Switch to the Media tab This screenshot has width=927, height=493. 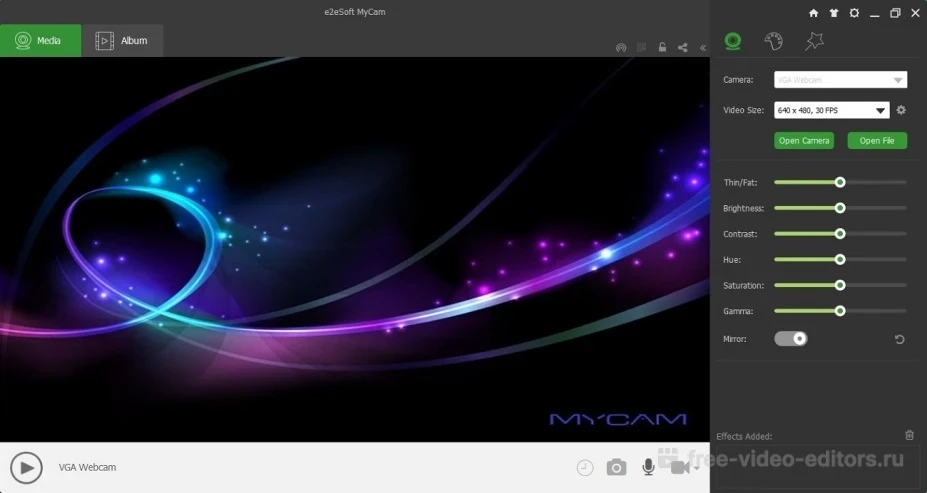click(40, 41)
